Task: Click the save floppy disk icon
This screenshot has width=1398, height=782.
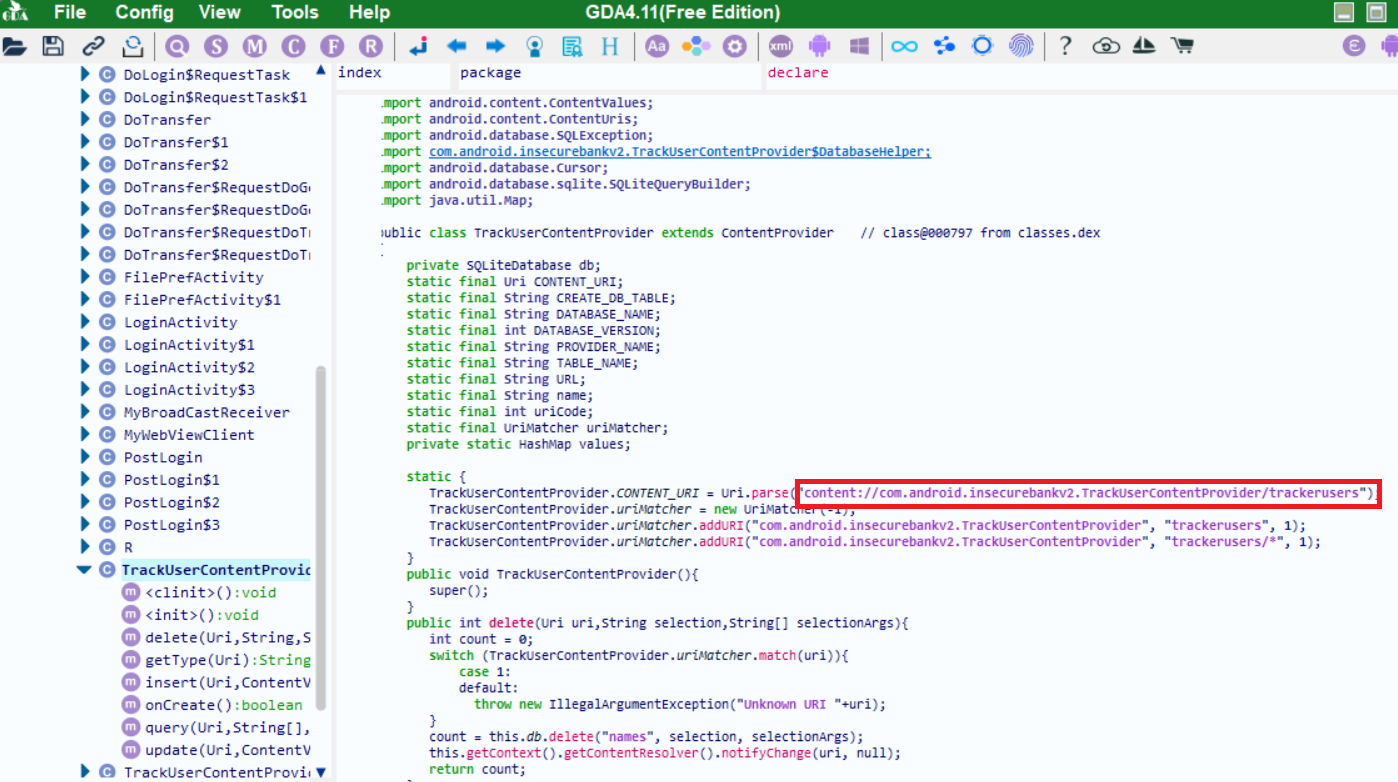Action: pyautogui.click(x=53, y=46)
